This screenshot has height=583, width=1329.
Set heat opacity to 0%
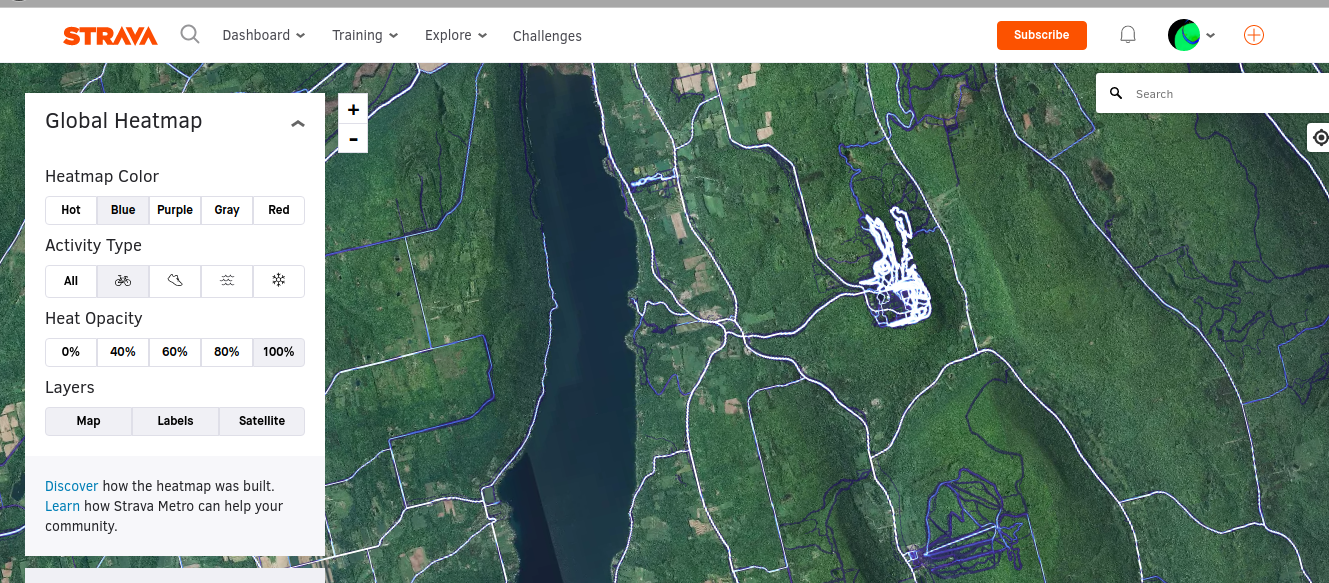coord(71,352)
